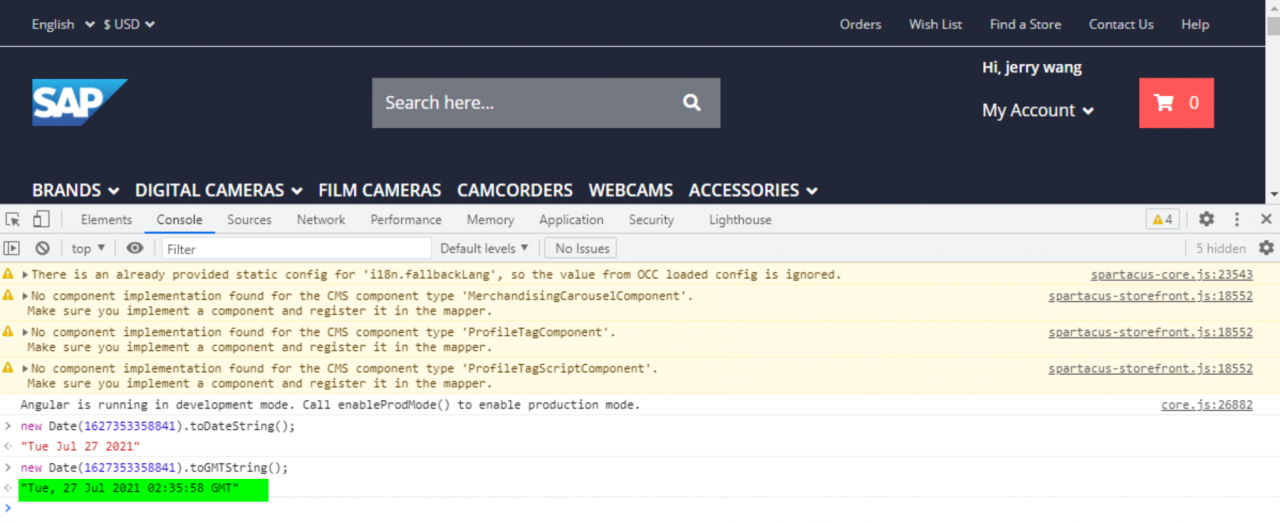Open the spartacus-core.js:23543 source link

pyautogui.click(x=1171, y=274)
